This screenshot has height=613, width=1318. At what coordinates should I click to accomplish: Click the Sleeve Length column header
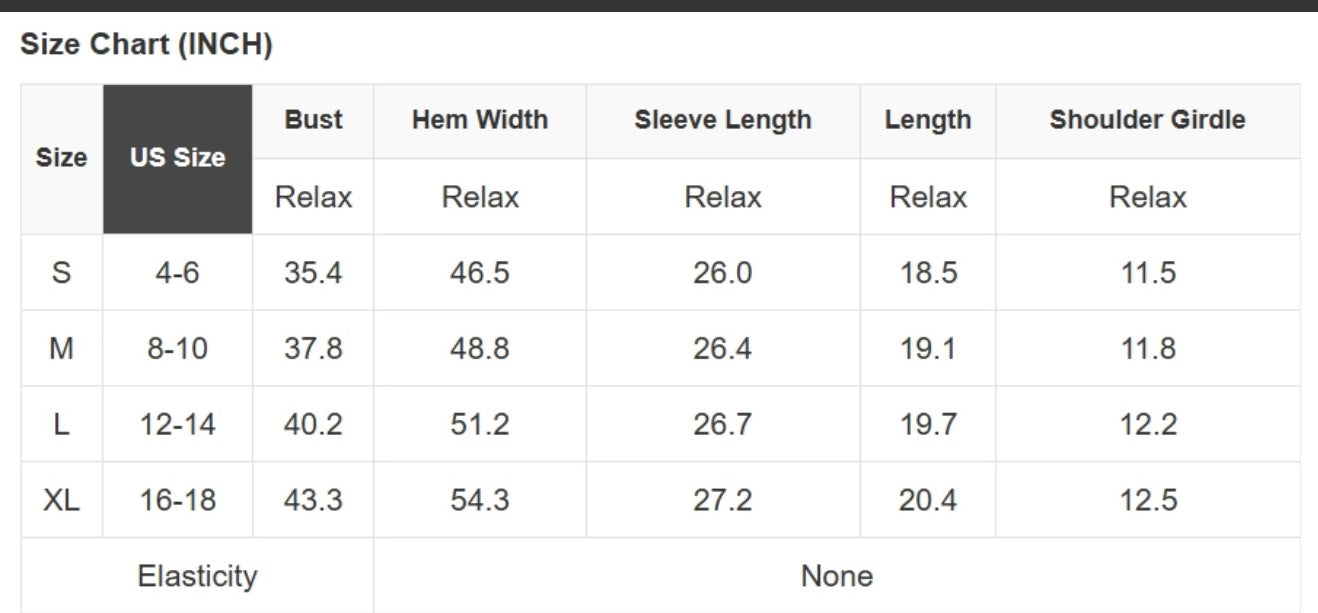pyautogui.click(x=723, y=120)
